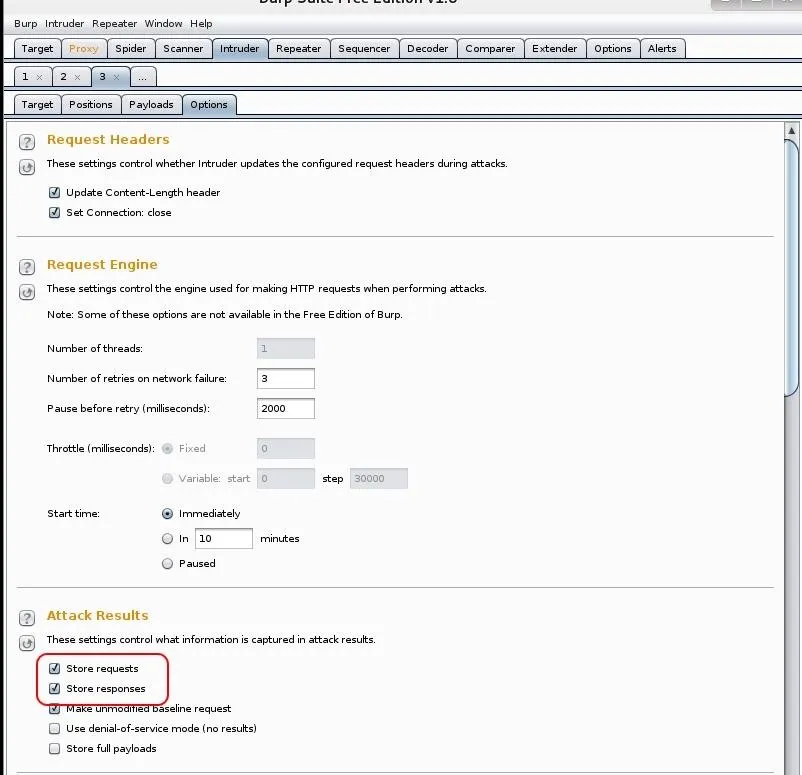This screenshot has height=775, width=802.
Task: Open help for Attack Results section
Action: click(27, 618)
